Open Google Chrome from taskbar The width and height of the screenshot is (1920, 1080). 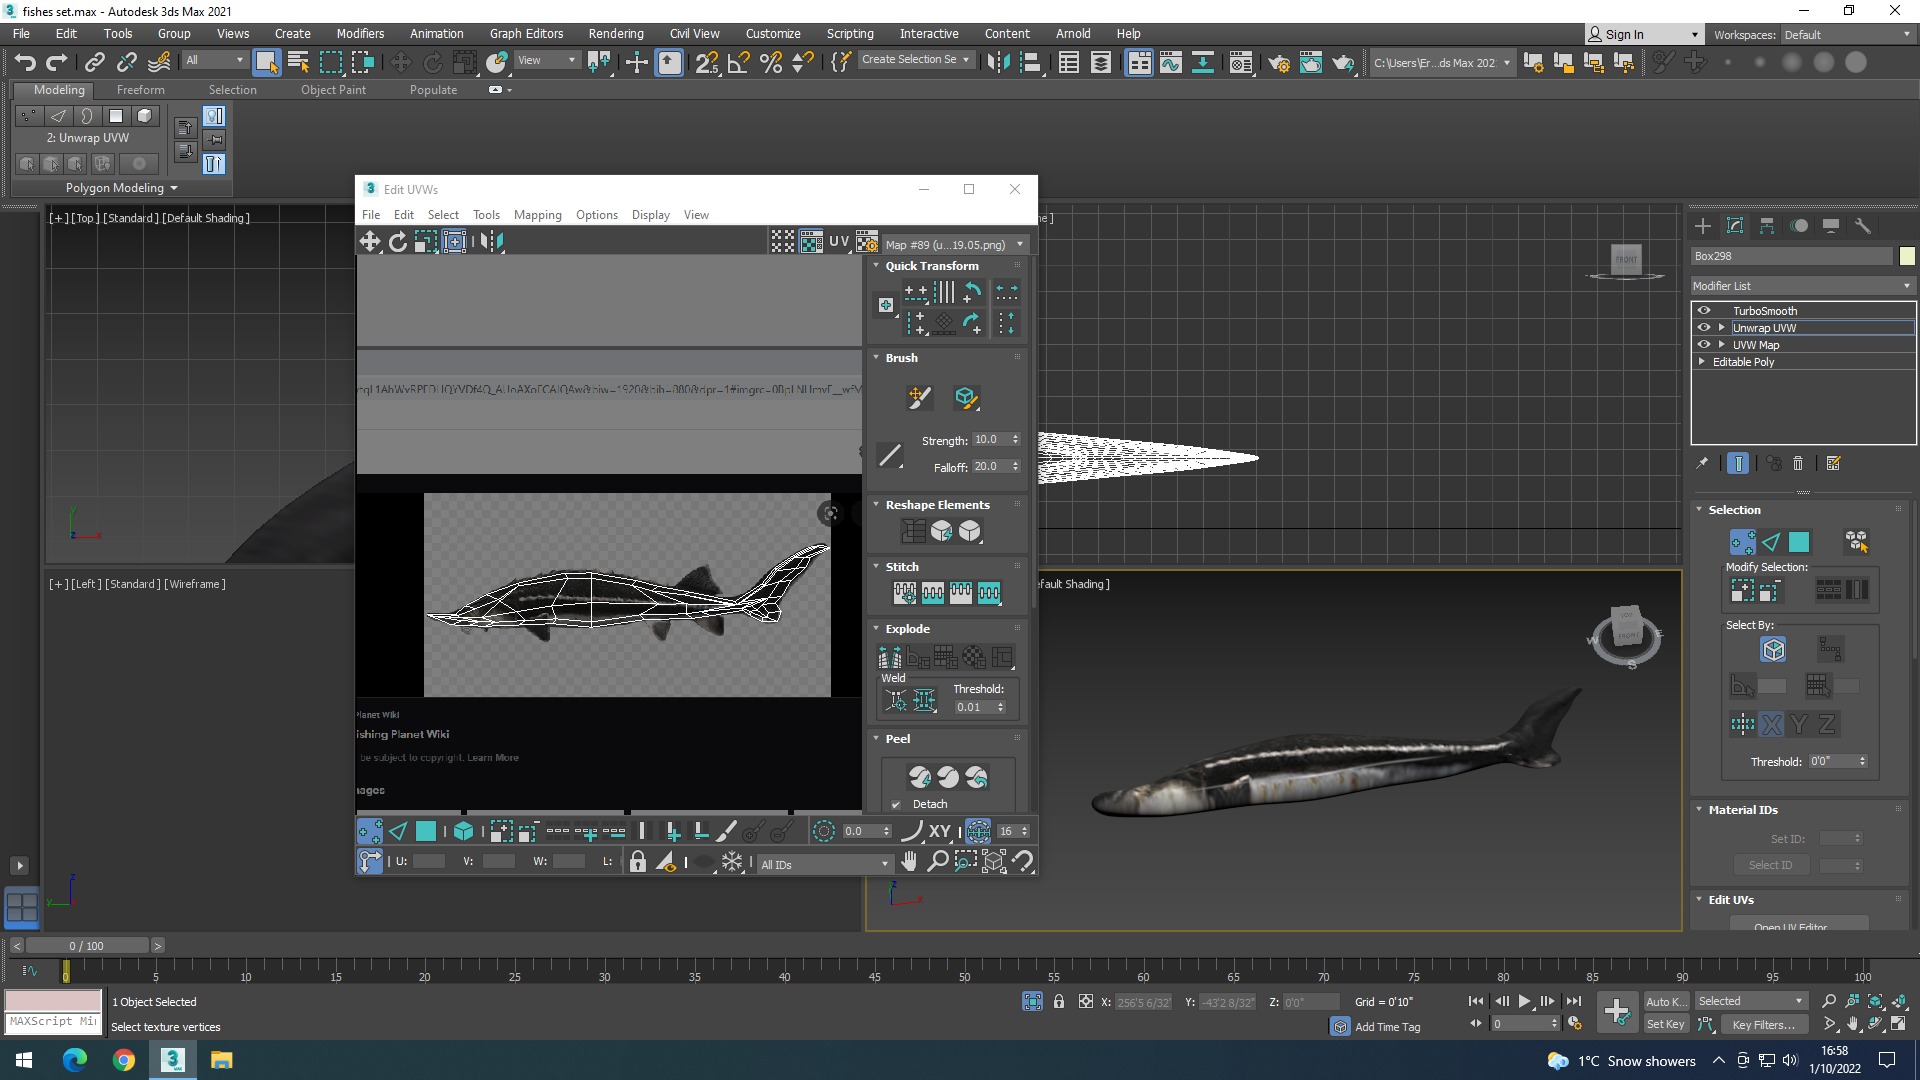[x=123, y=1060]
